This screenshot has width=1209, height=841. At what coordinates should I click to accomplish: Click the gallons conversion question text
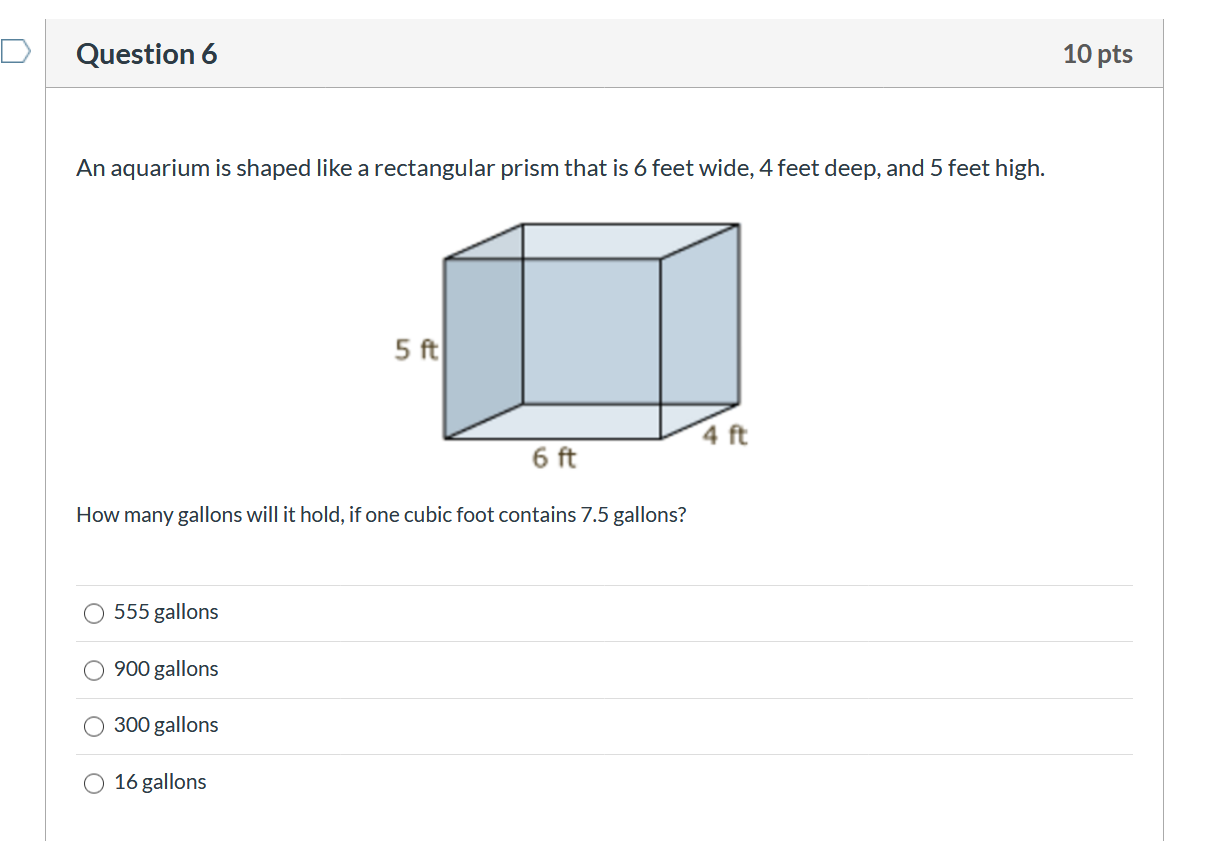381,514
